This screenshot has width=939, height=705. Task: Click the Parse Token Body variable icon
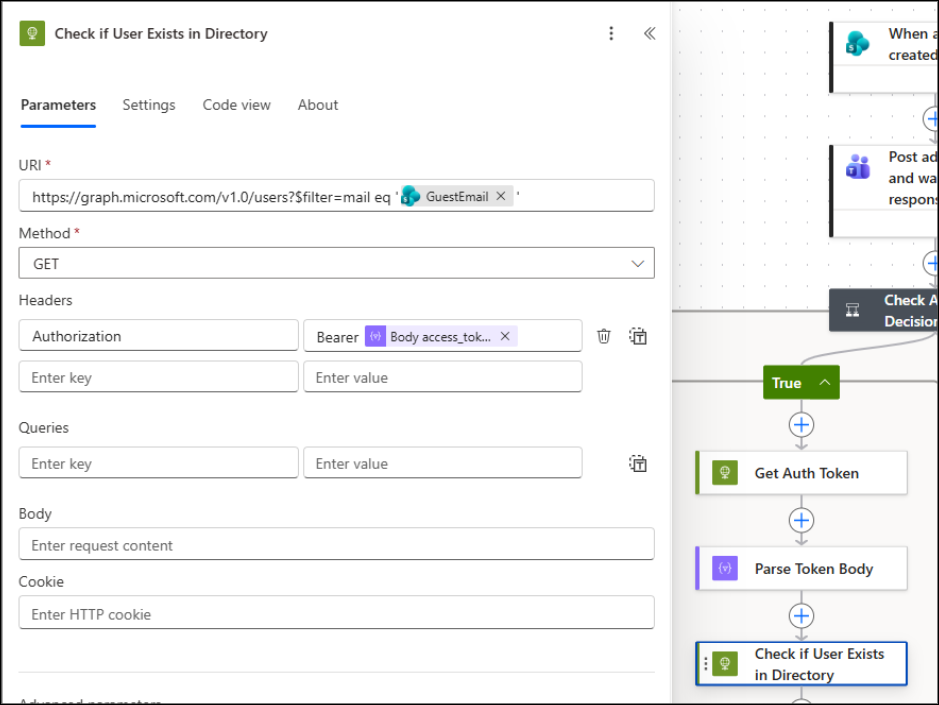click(725, 569)
